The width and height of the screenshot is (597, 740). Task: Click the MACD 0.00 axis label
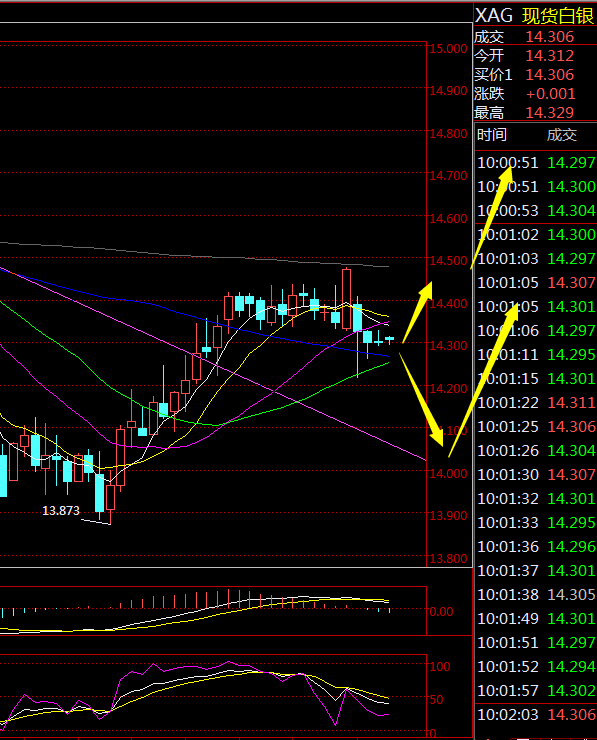(x=441, y=612)
